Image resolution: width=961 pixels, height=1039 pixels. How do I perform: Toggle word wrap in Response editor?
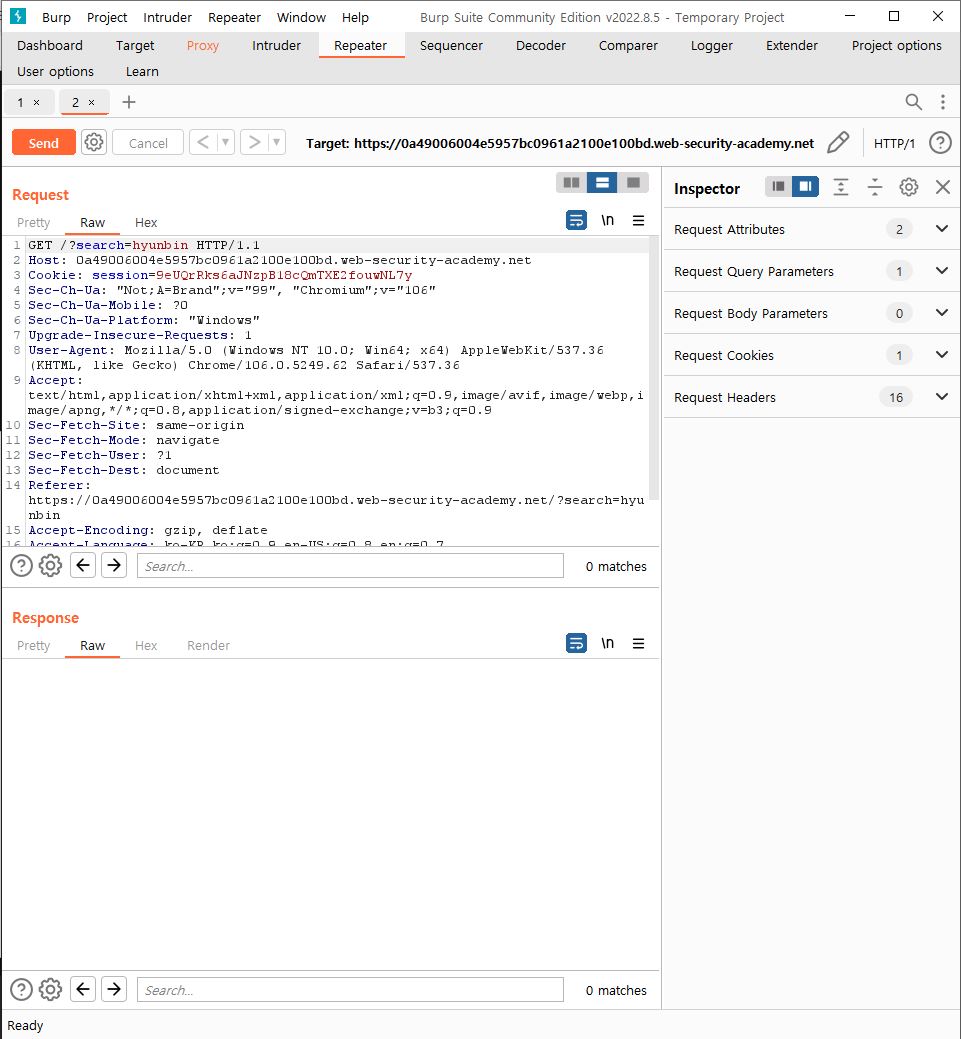click(576, 643)
